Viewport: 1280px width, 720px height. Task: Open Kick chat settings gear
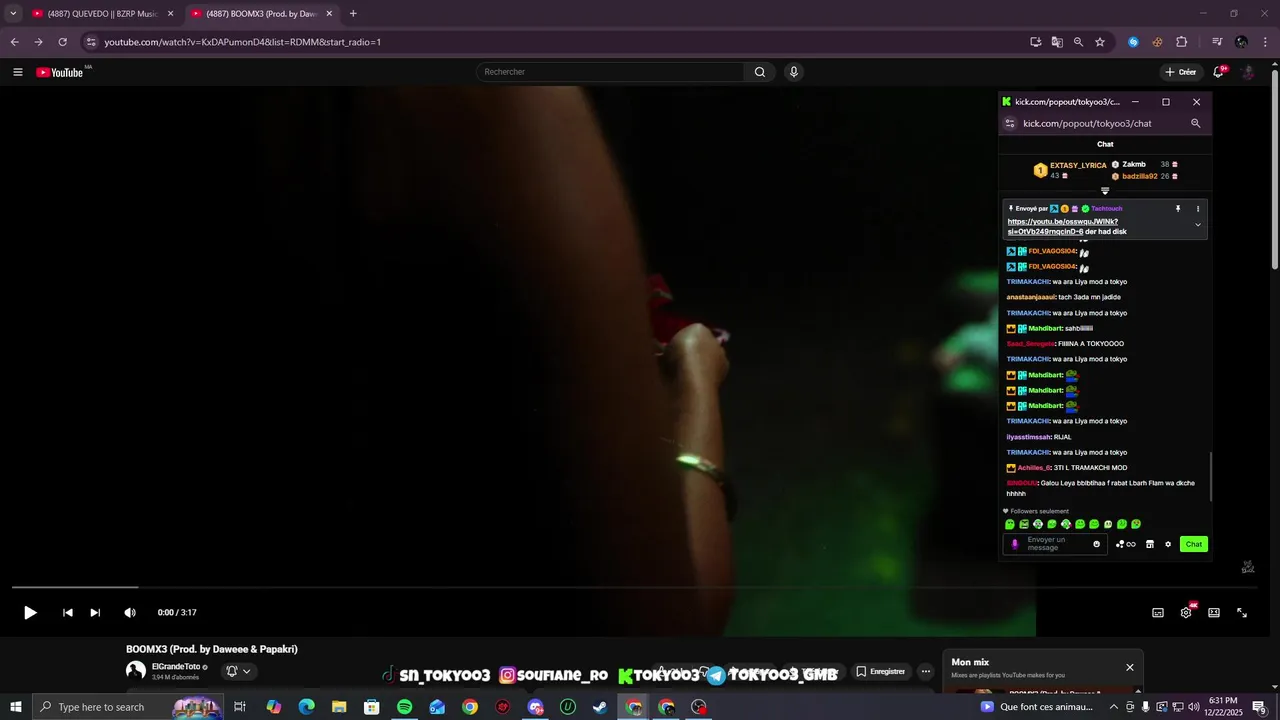point(1168,544)
